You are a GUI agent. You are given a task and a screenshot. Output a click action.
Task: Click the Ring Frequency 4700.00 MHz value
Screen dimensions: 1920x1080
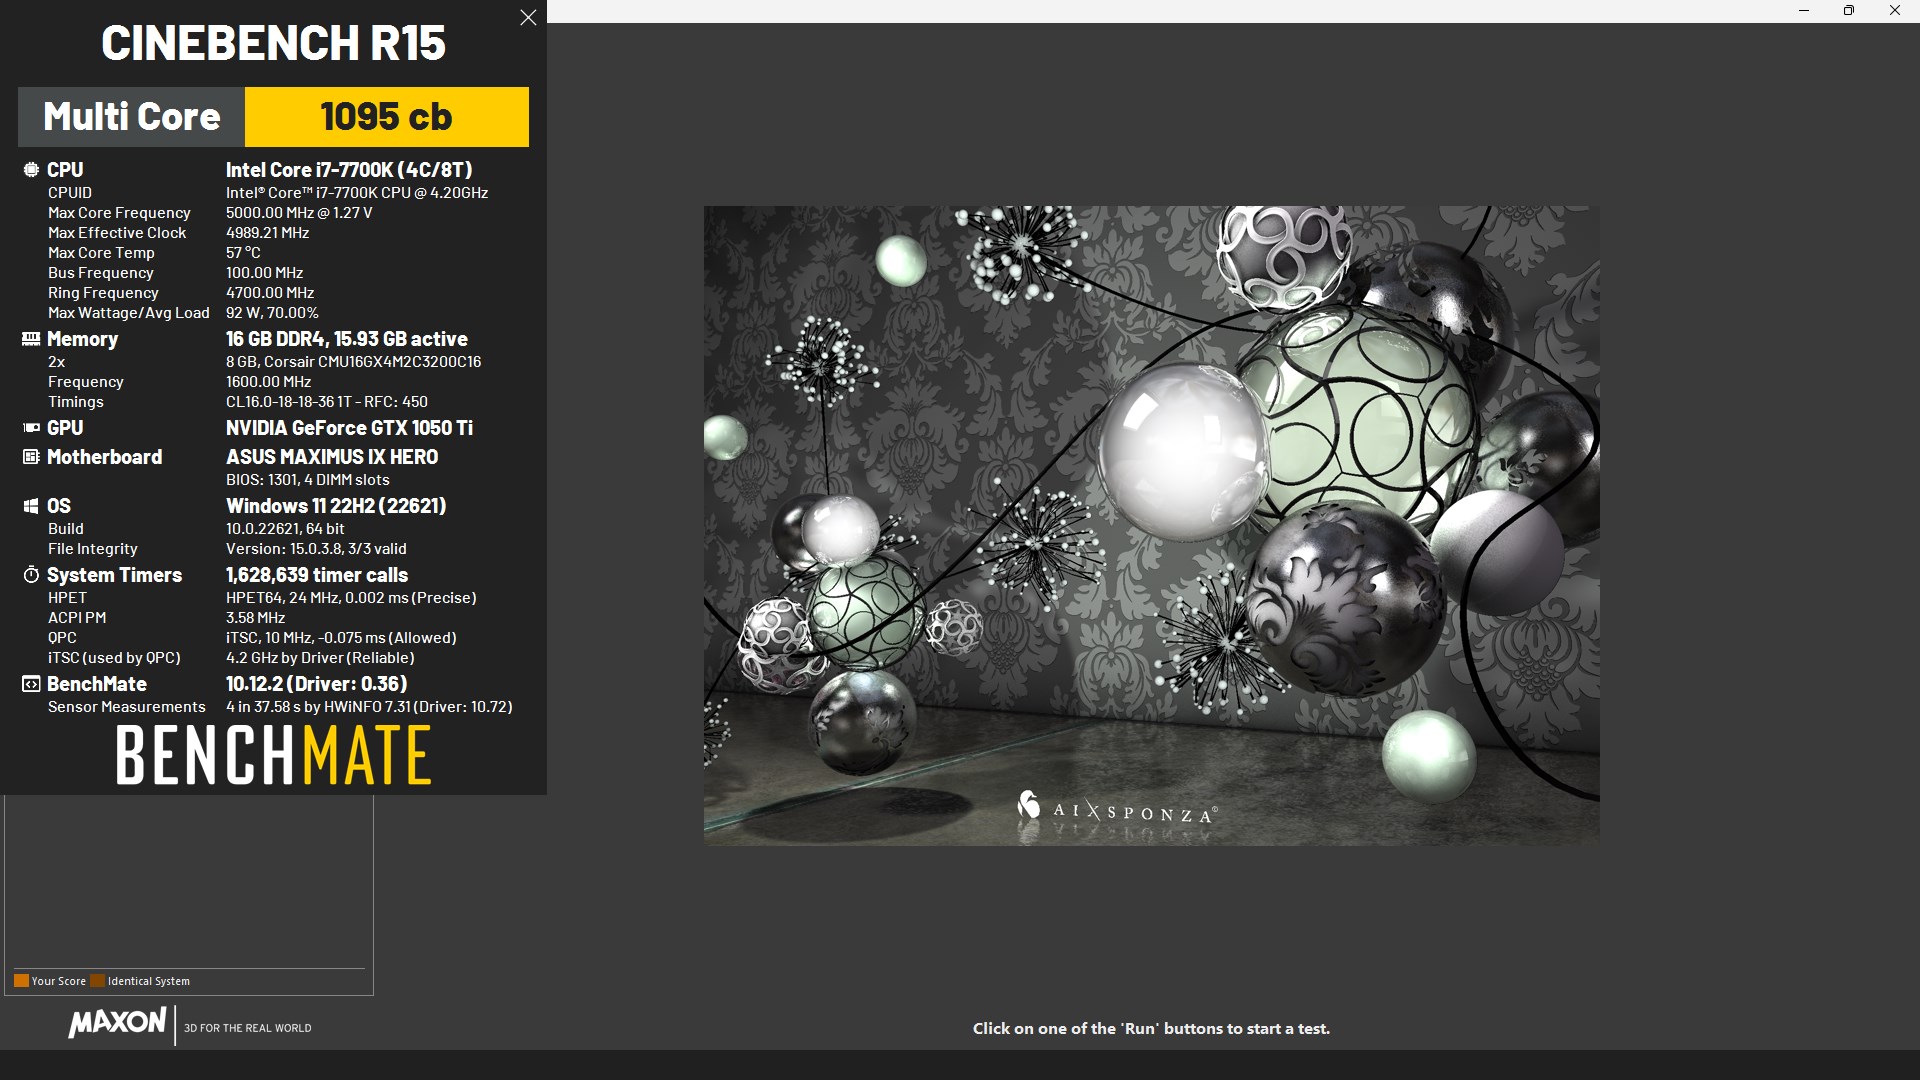tap(270, 293)
